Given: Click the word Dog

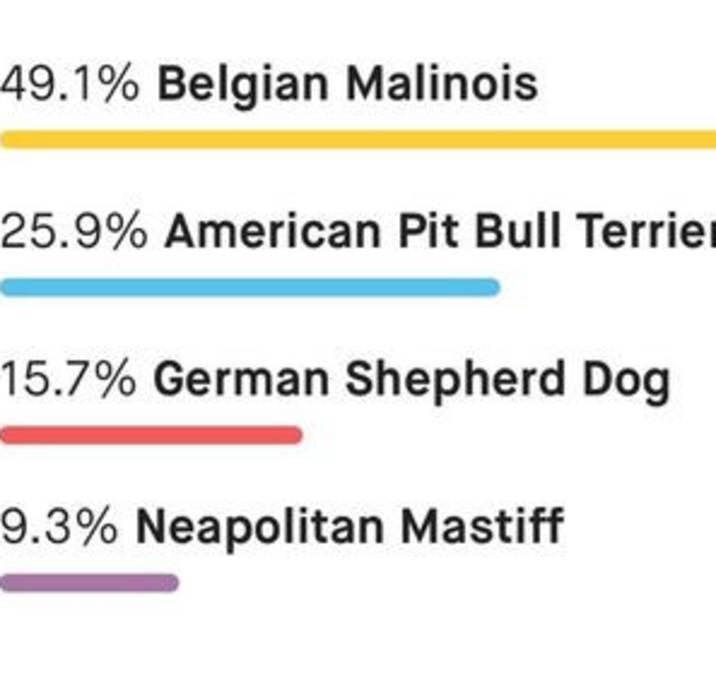Looking at the screenshot, I should coord(626,382).
